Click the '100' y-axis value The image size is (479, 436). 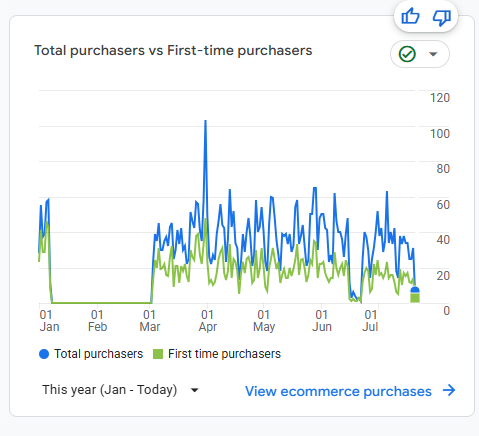pos(440,134)
